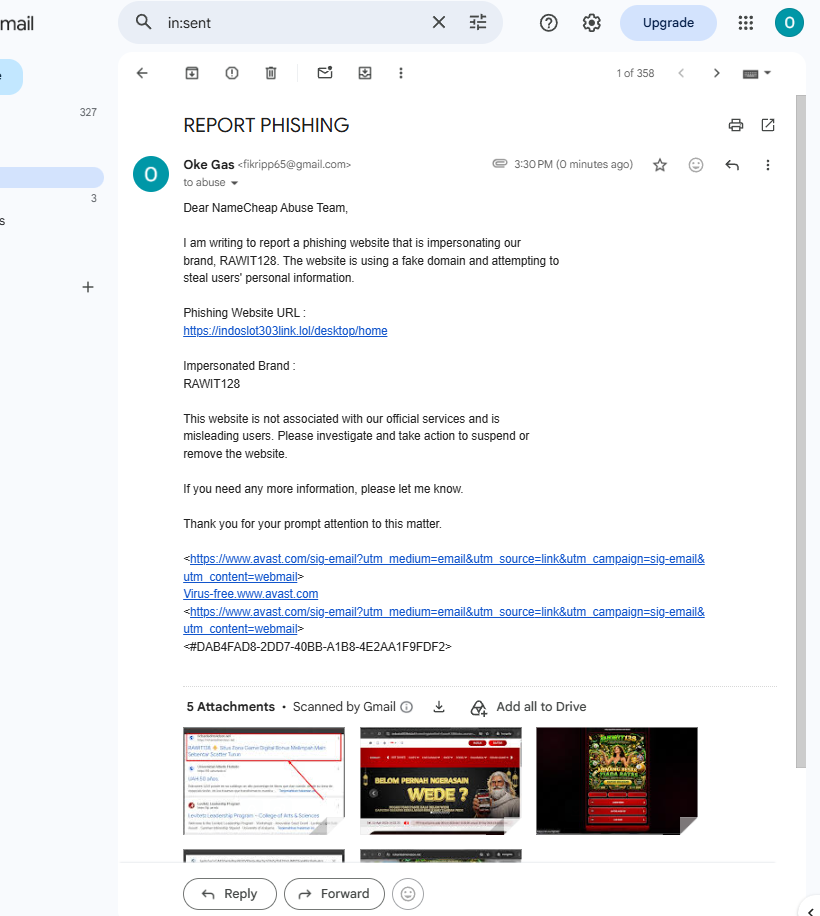This screenshot has height=916, width=820.
Task: Click the Reply button
Action: click(230, 894)
